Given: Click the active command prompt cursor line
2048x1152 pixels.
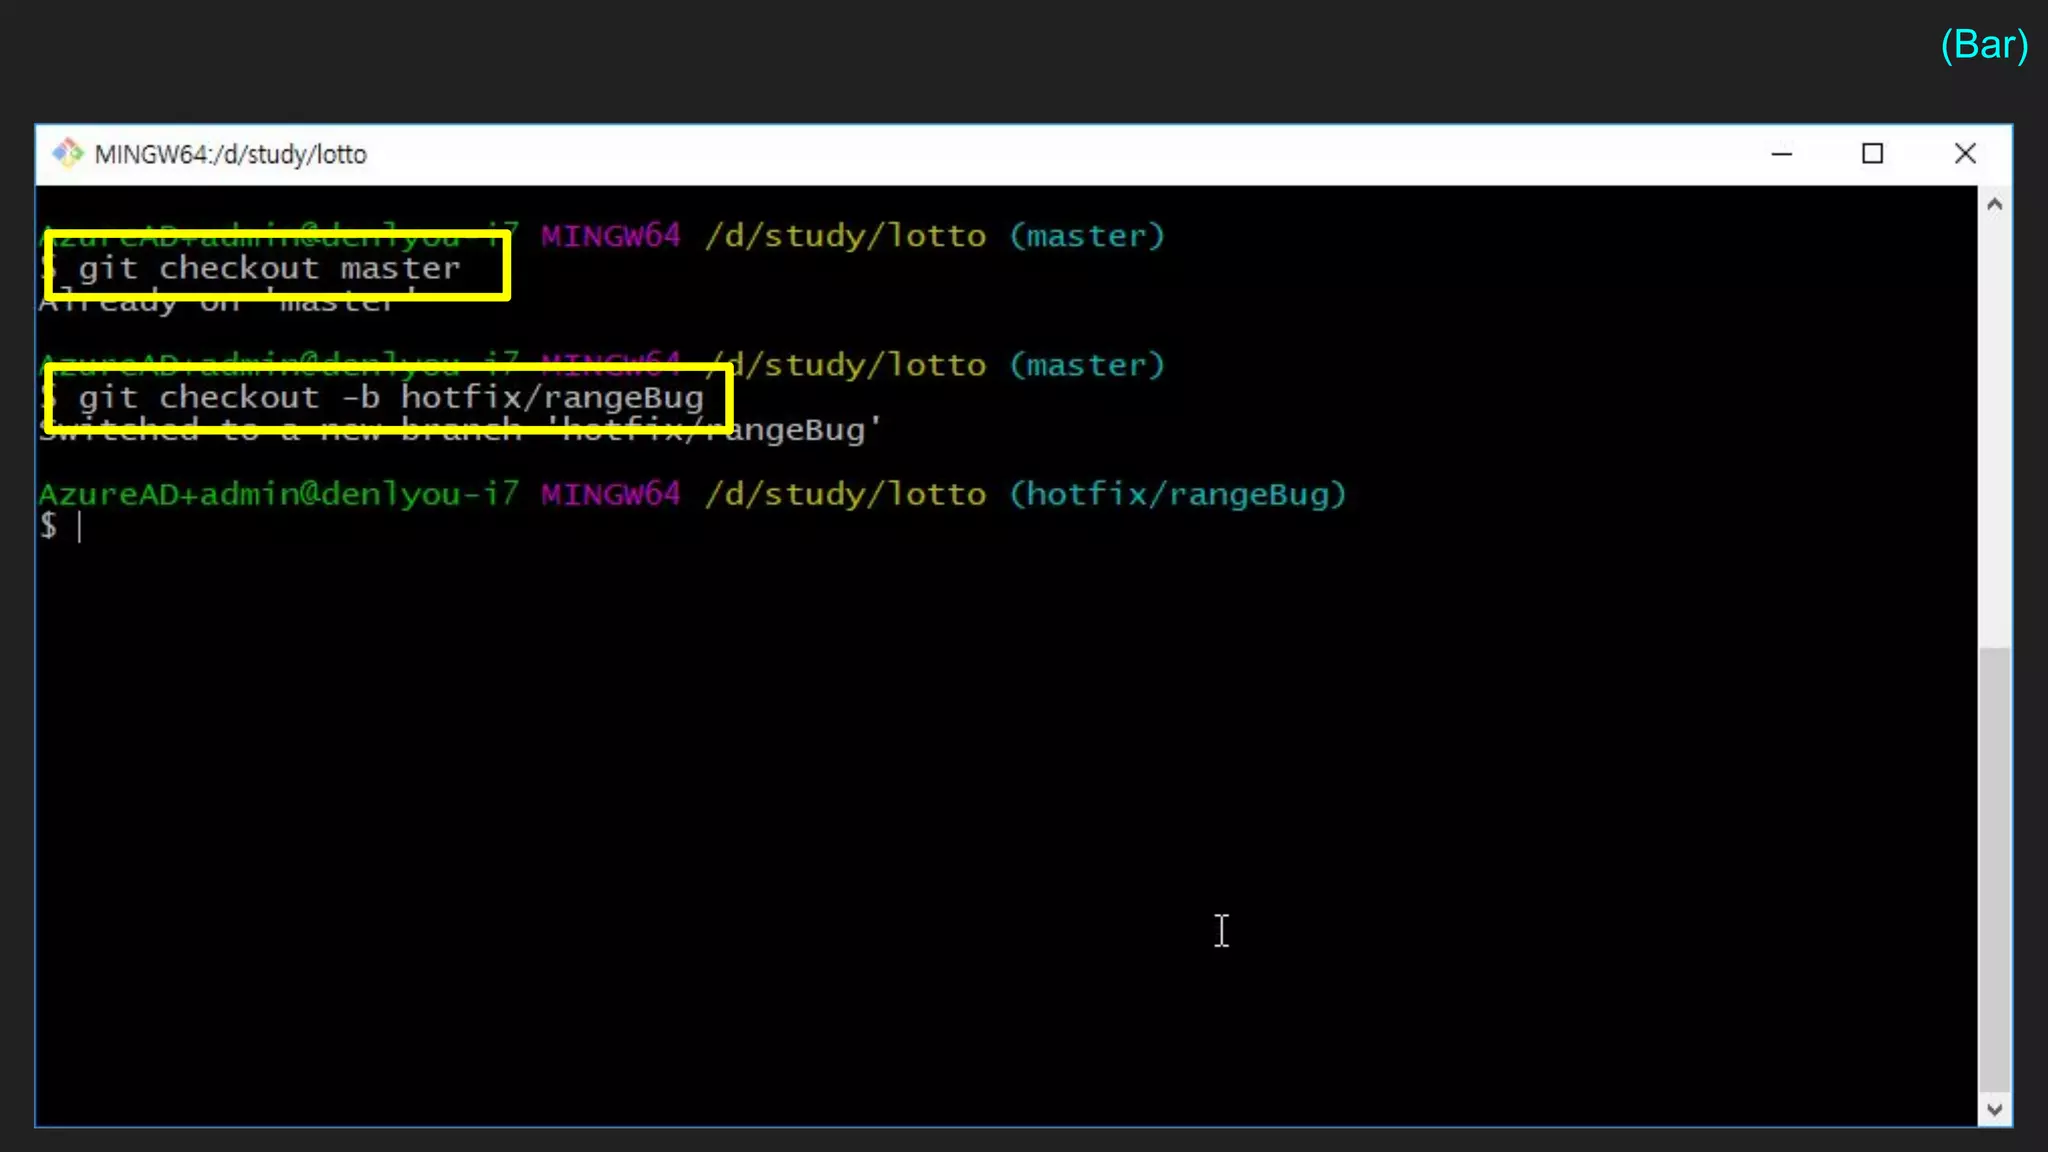Looking at the screenshot, I should pyautogui.click(x=80, y=526).
